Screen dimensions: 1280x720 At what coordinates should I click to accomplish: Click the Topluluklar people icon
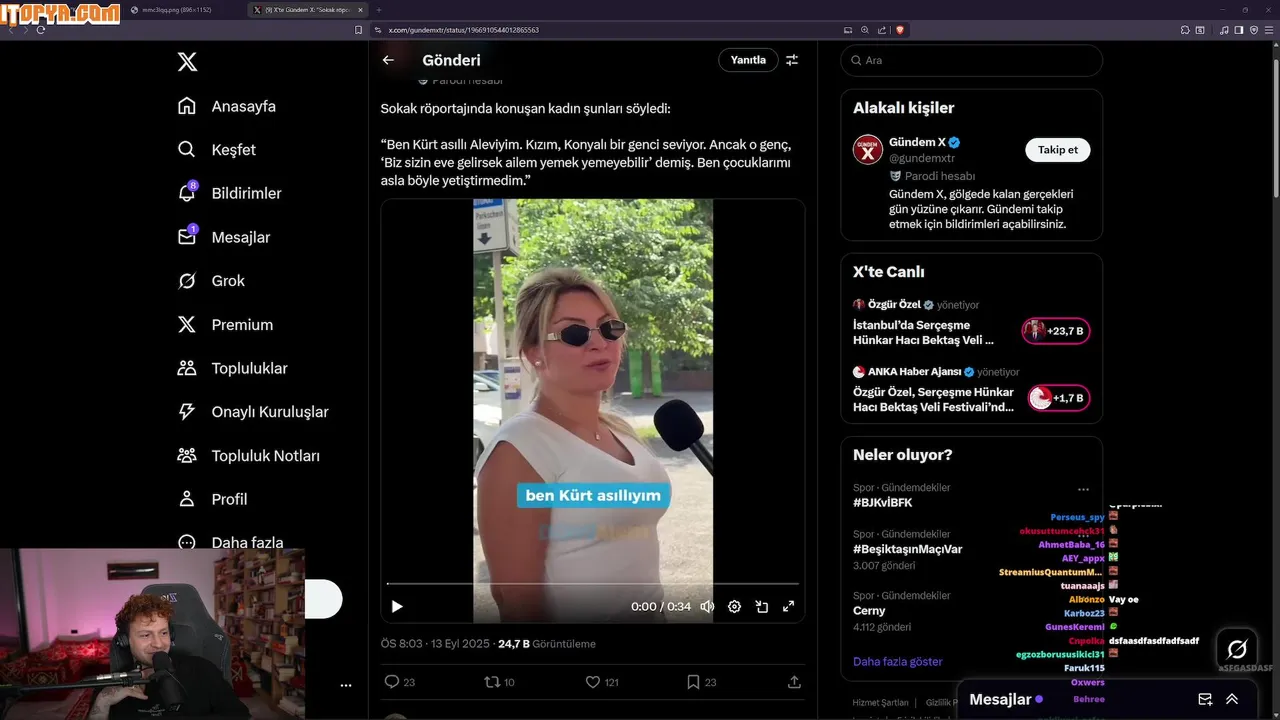(187, 368)
